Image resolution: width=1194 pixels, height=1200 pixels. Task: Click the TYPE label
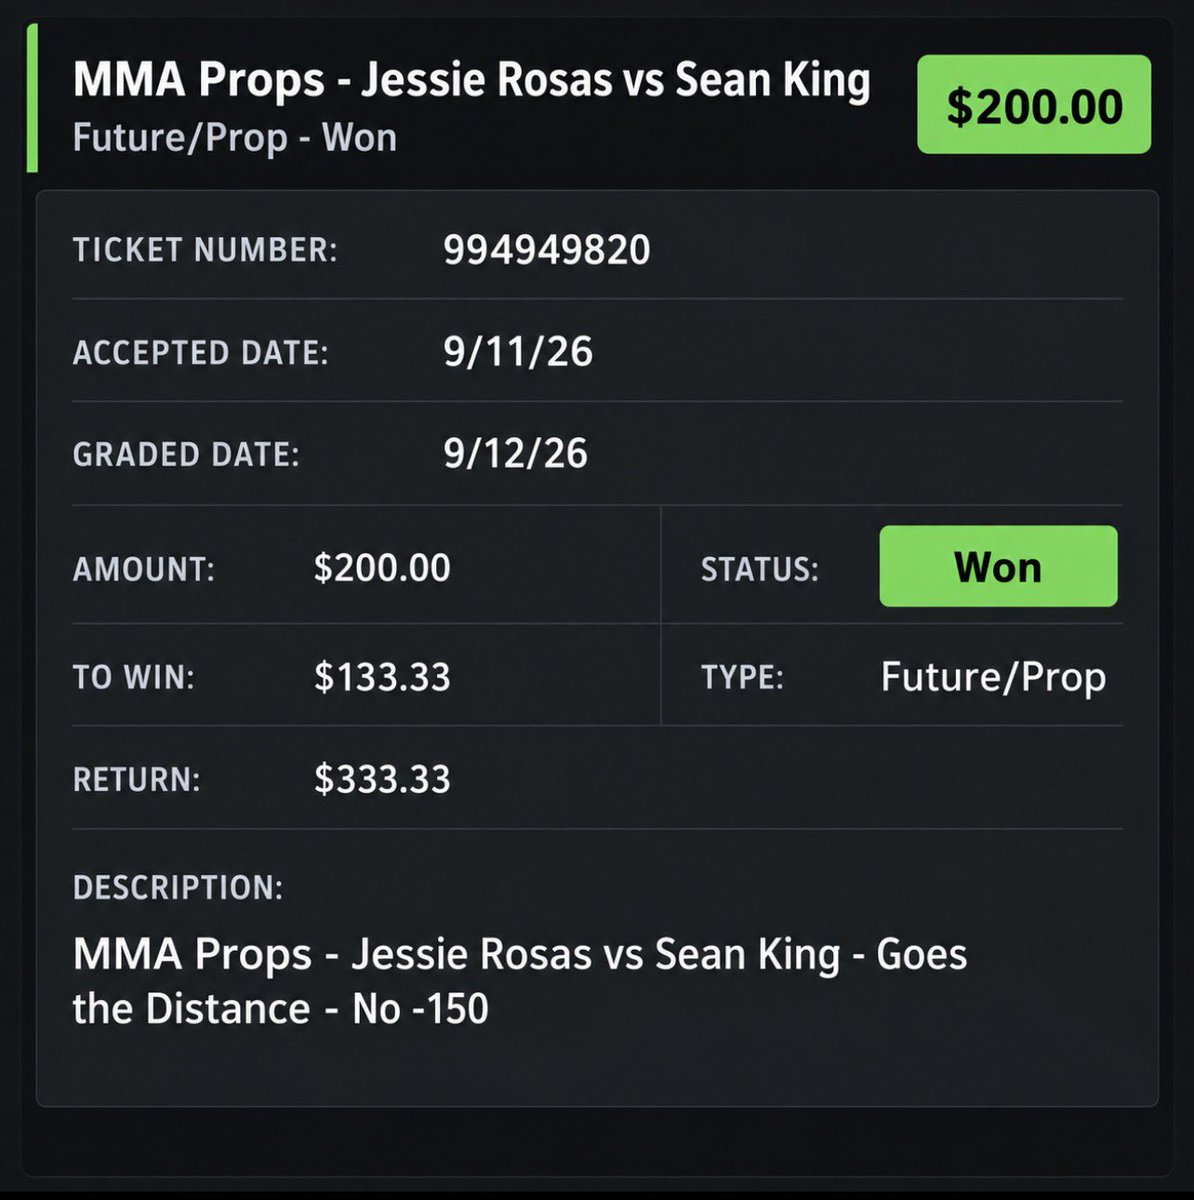[x=742, y=677]
